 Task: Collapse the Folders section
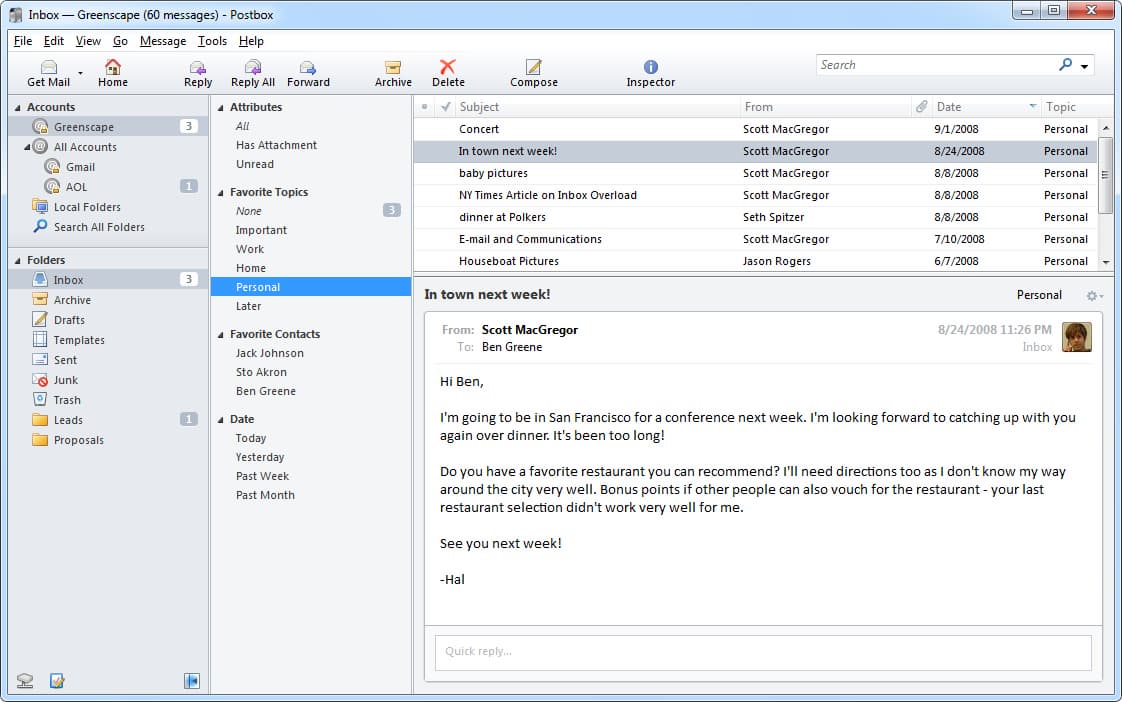18,260
